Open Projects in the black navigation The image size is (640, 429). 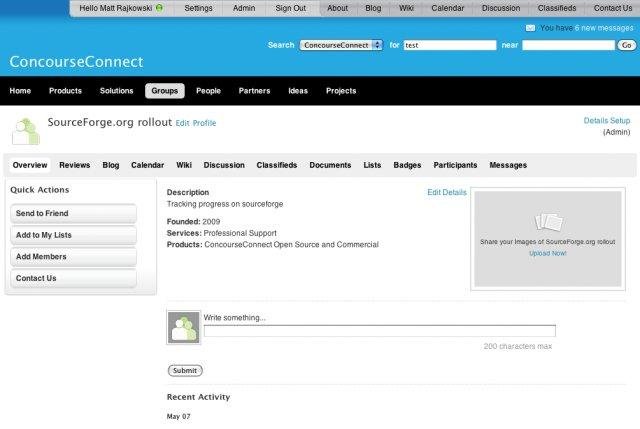[x=341, y=91]
